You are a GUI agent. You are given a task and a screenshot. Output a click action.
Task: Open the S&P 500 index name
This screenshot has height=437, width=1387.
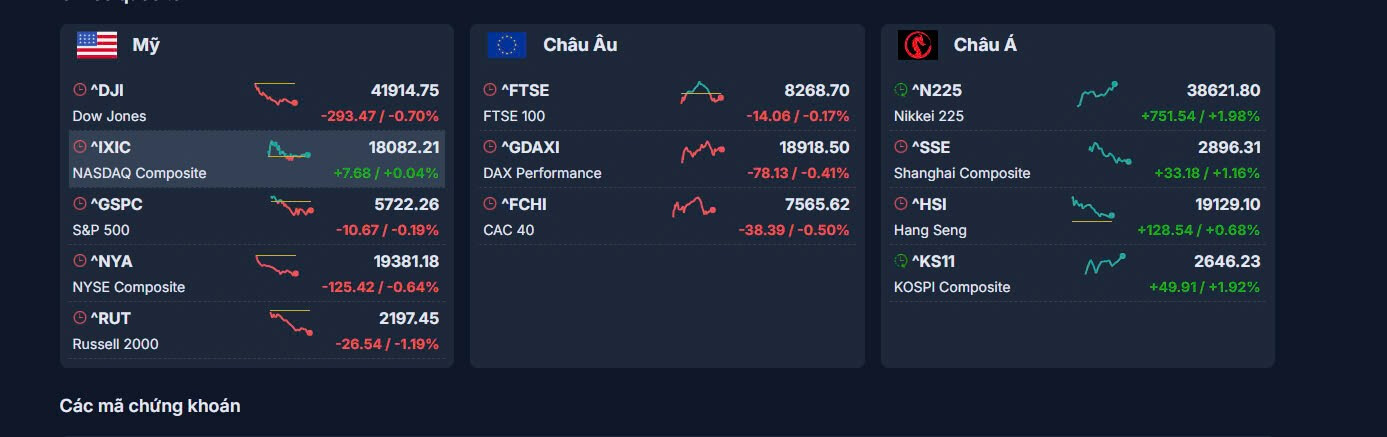point(101,230)
